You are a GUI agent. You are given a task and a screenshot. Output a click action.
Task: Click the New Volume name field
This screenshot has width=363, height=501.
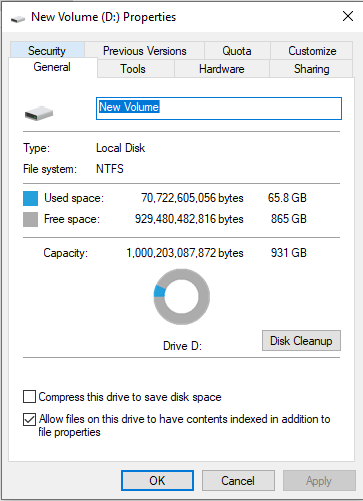219,108
